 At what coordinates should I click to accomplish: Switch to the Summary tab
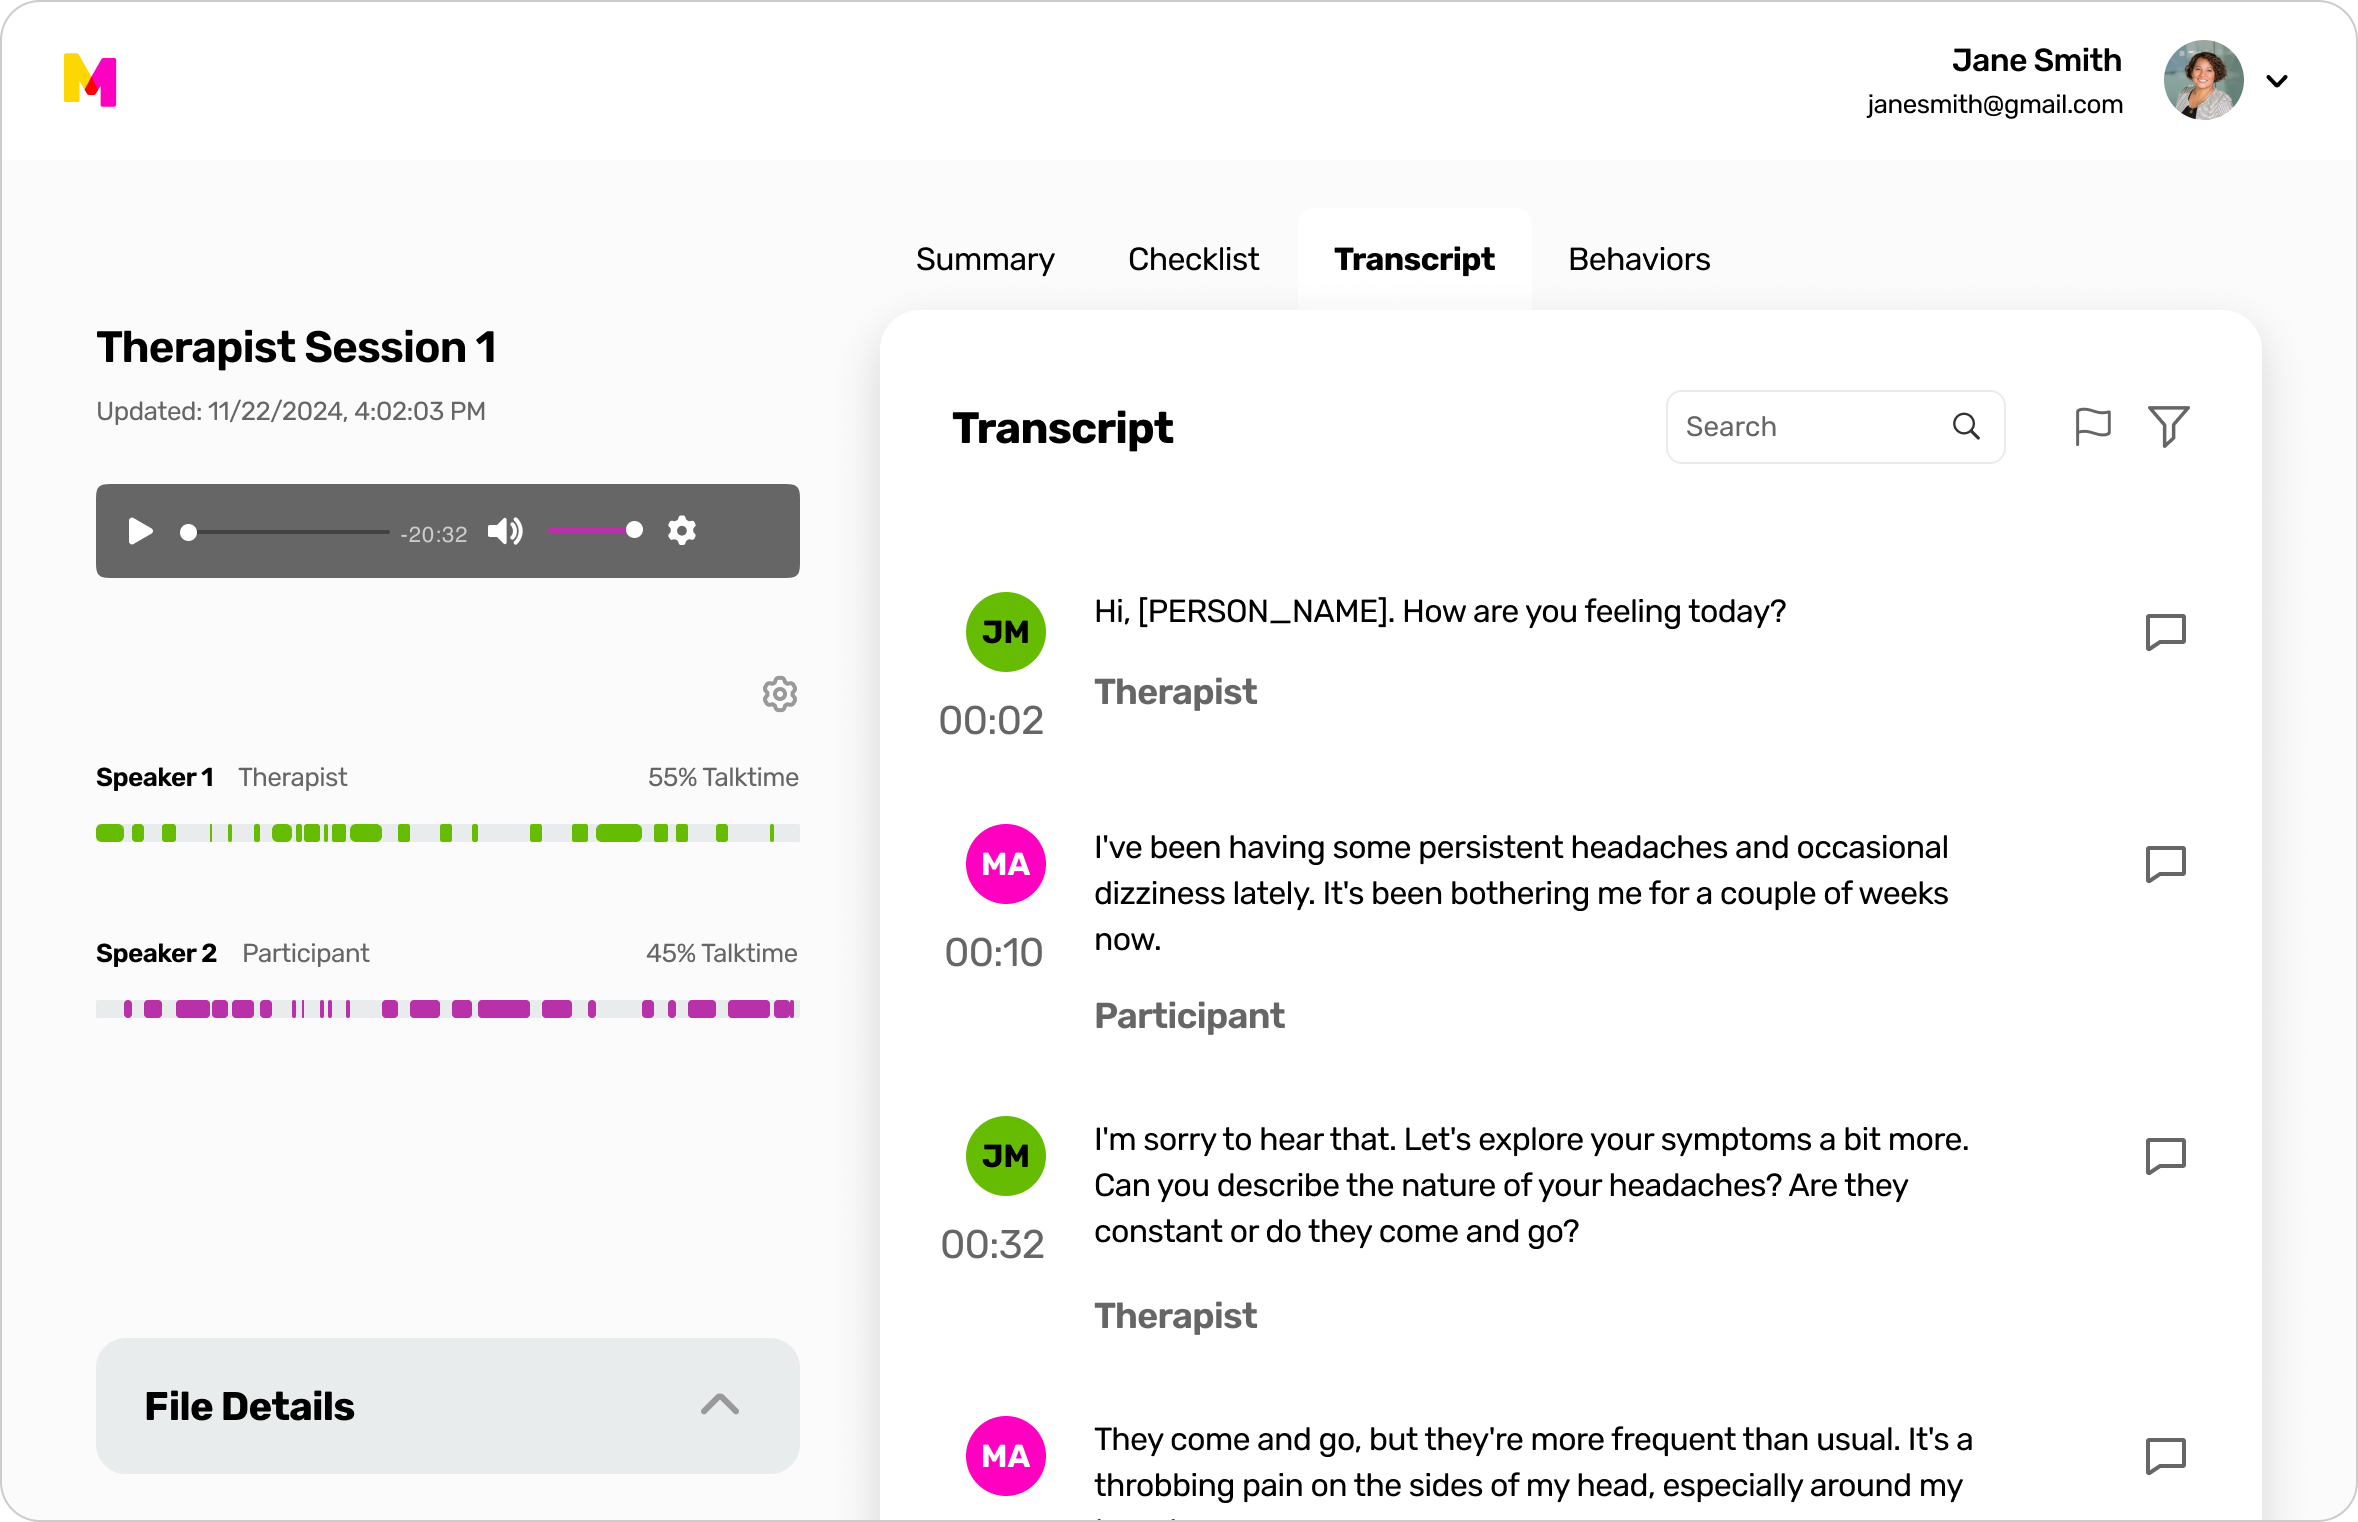point(985,259)
